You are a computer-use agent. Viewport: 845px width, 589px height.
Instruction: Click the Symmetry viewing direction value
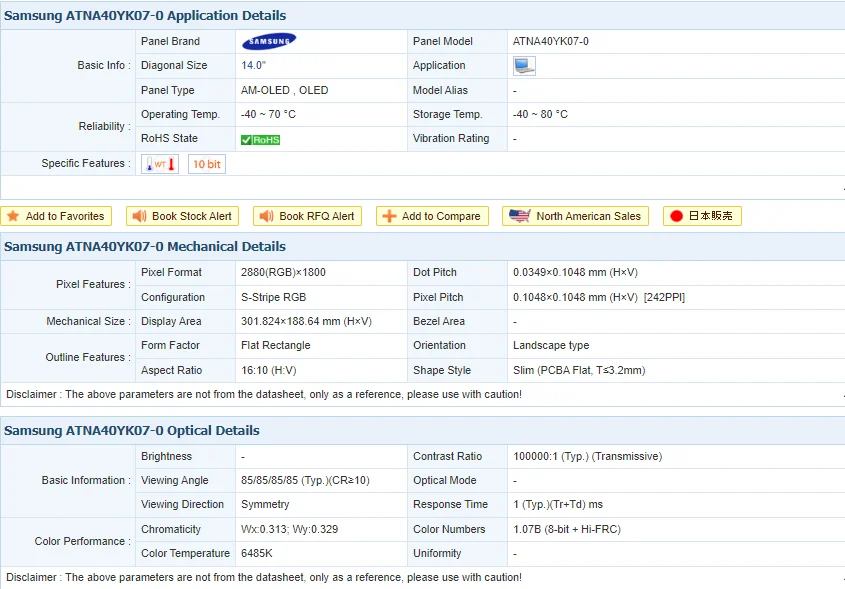click(265, 504)
